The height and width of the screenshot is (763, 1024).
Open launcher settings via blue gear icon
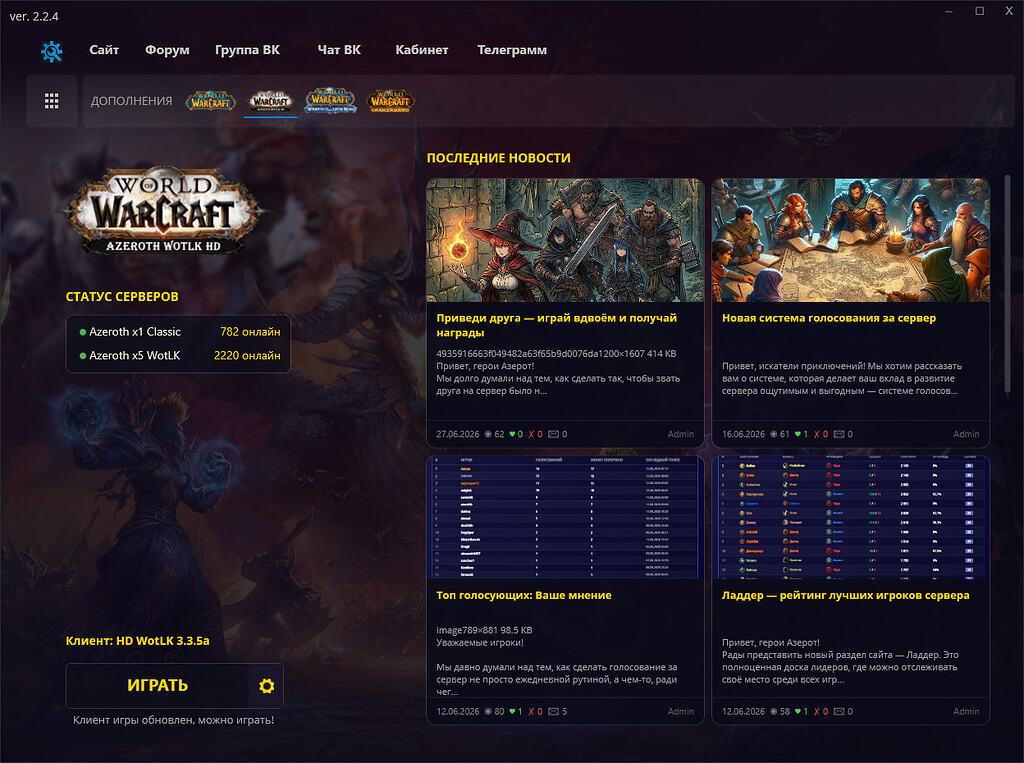[52, 51]
